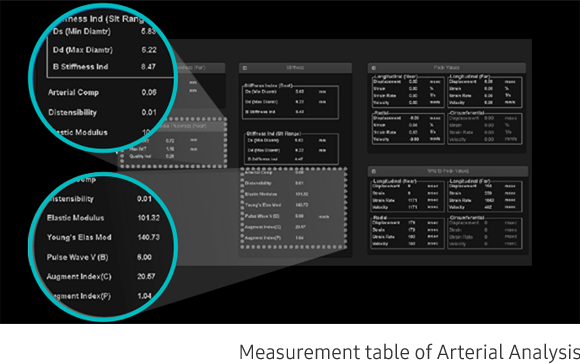
Task: Select the Pulse Wave V (B) row in the Stiffness panel
Action: pyautogui.click(x=287, y=216)
